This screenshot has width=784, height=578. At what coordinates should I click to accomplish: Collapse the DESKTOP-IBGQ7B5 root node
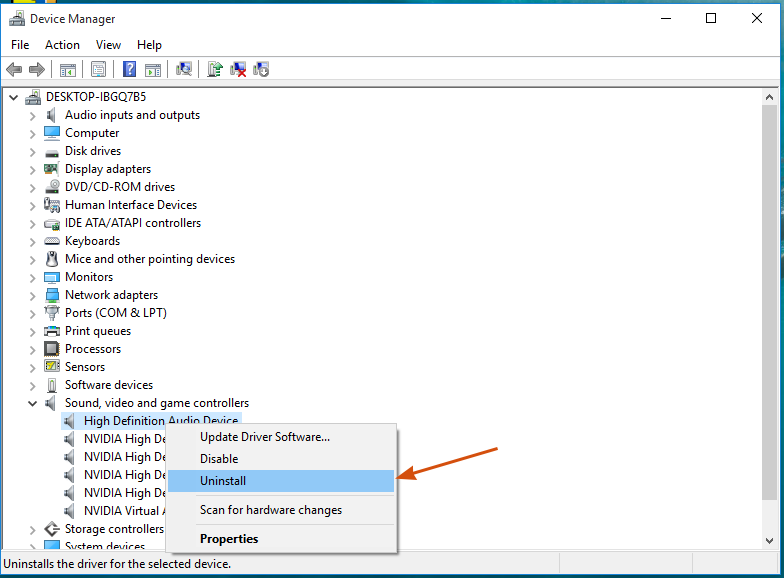click(x=14, y=98)
